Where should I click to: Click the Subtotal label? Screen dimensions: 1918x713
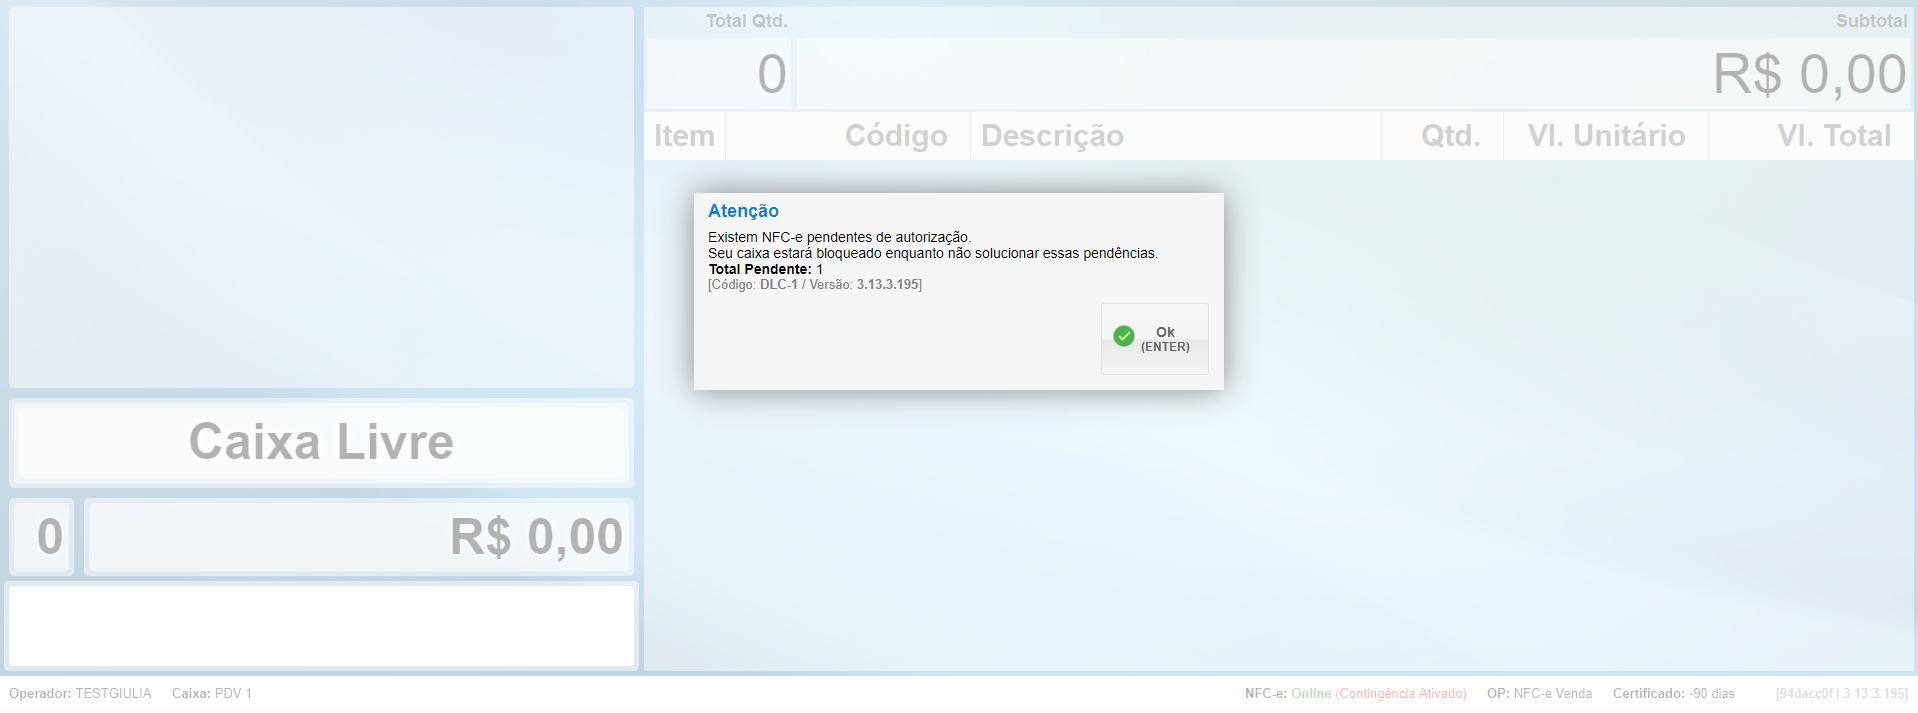point(1872,21)
